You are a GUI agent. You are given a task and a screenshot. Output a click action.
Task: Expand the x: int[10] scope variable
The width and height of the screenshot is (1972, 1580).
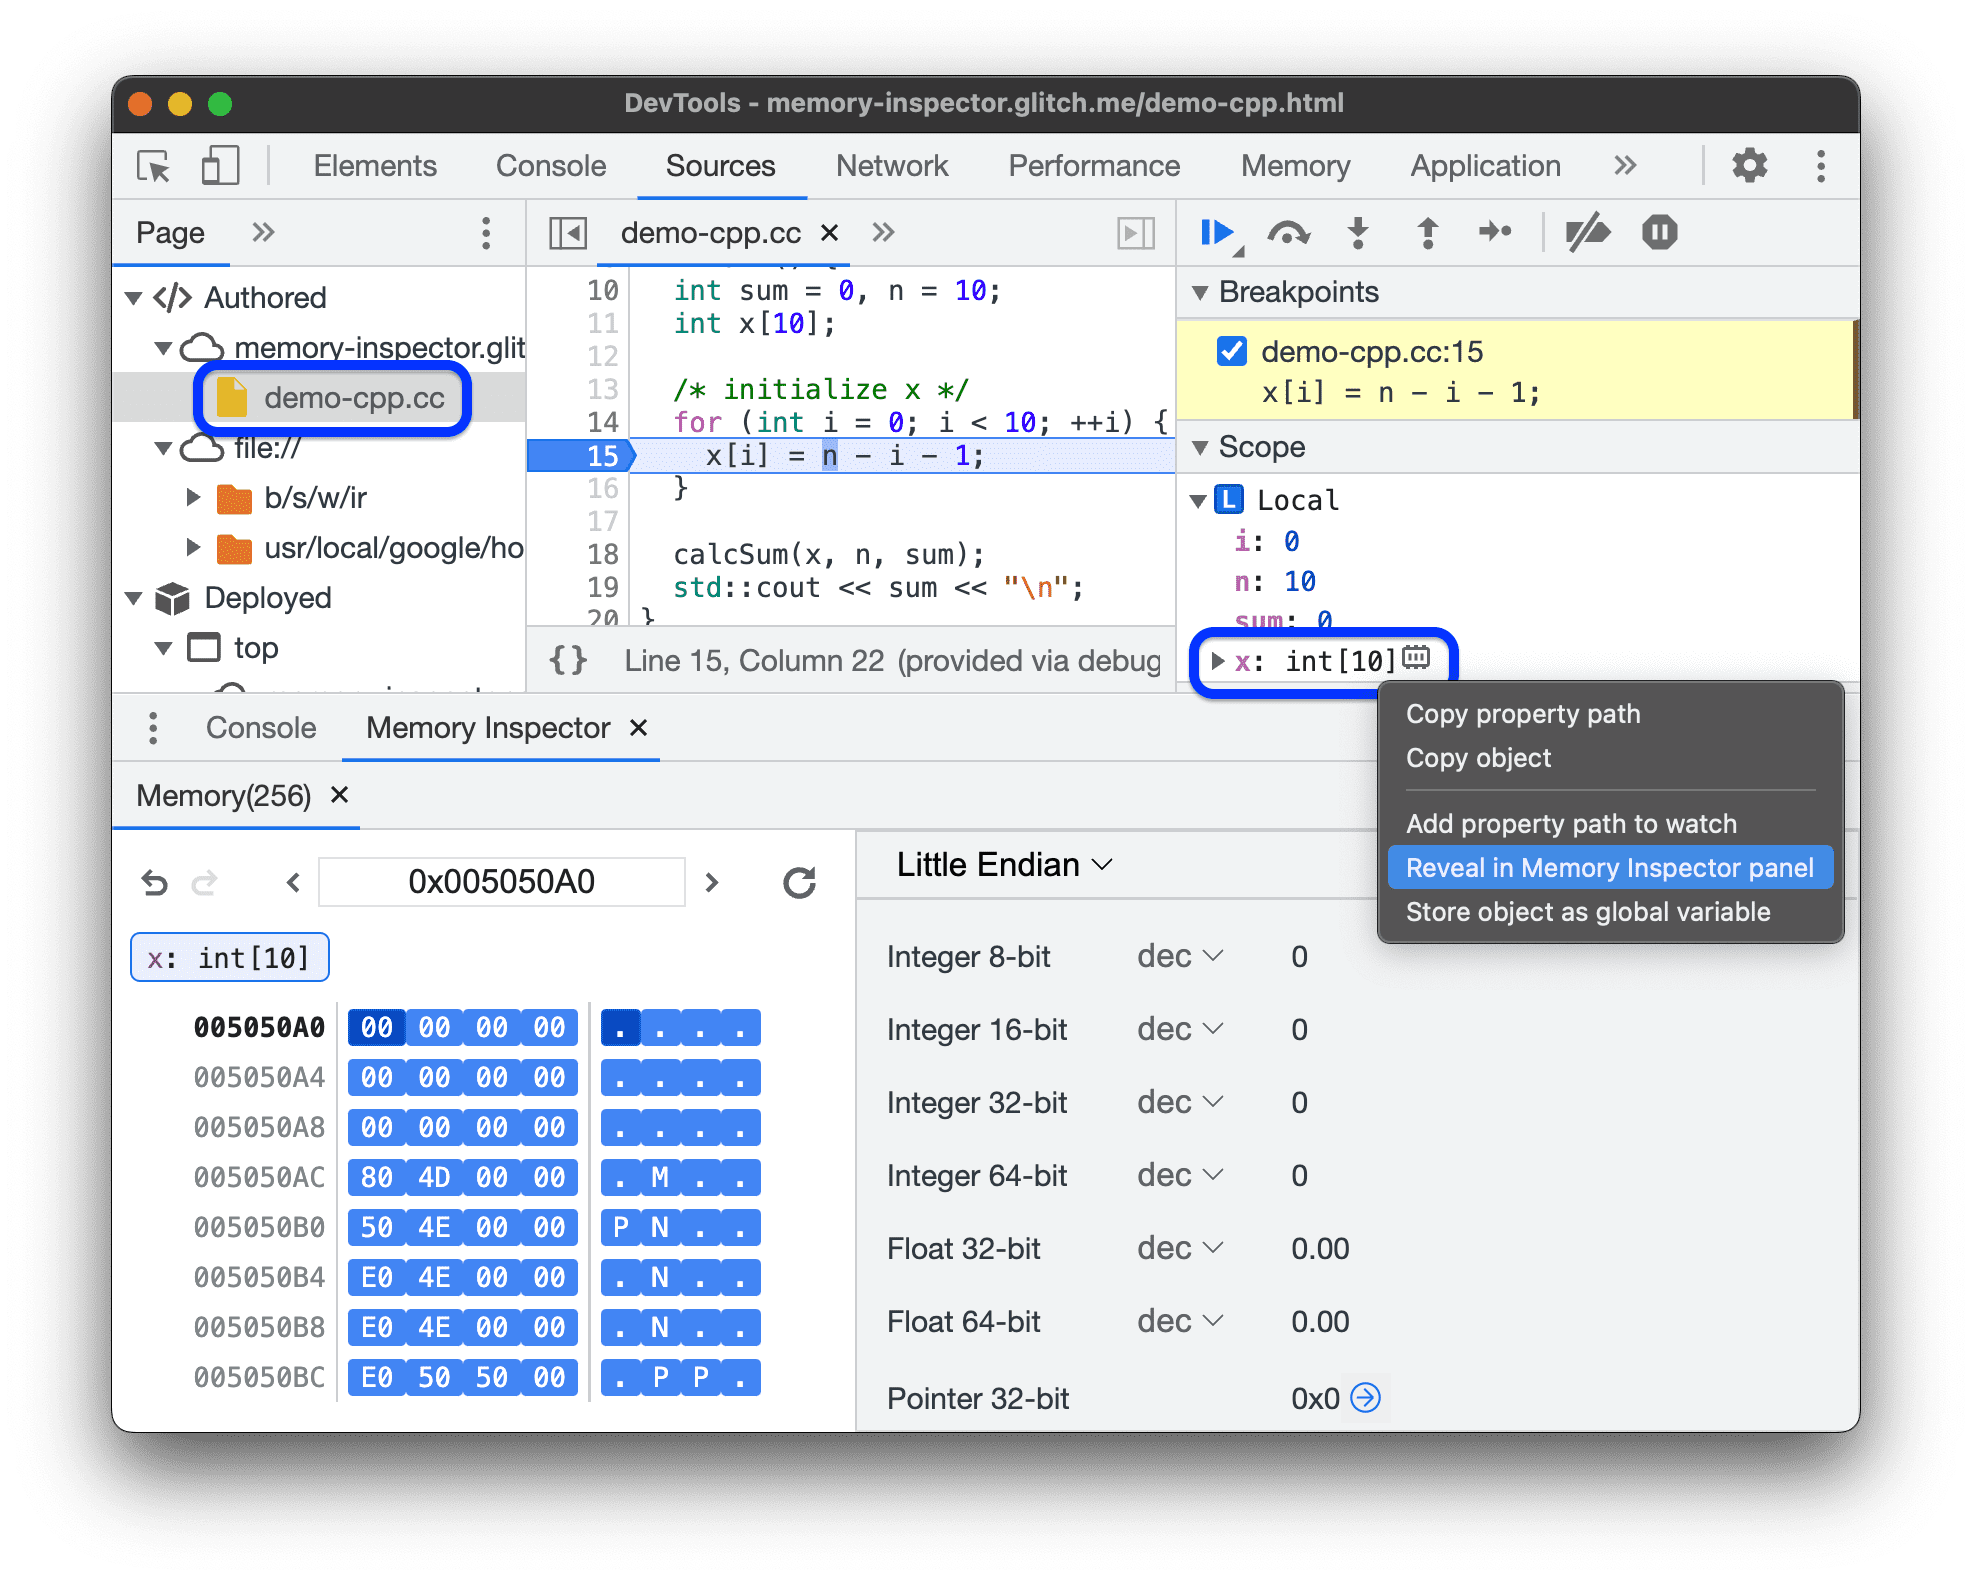(x=1222, y=656)
